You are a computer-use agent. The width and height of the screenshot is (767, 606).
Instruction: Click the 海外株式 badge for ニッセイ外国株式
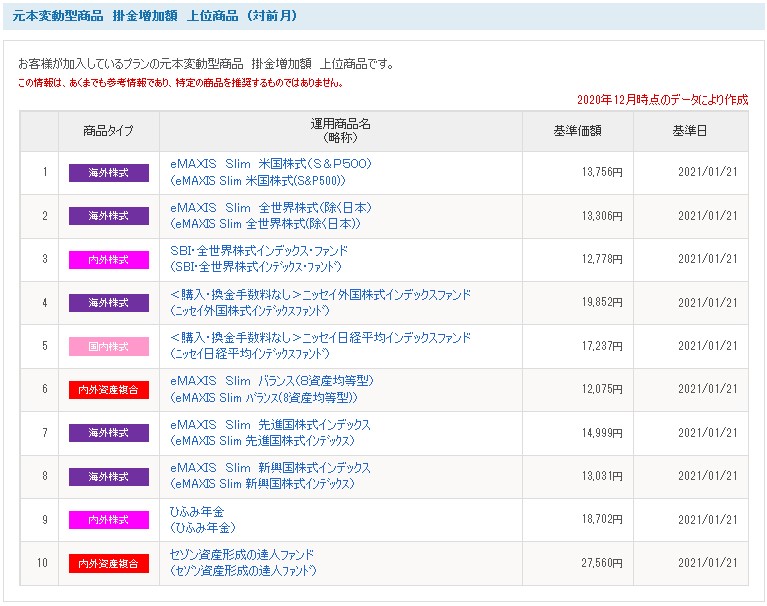coord(109,303)
